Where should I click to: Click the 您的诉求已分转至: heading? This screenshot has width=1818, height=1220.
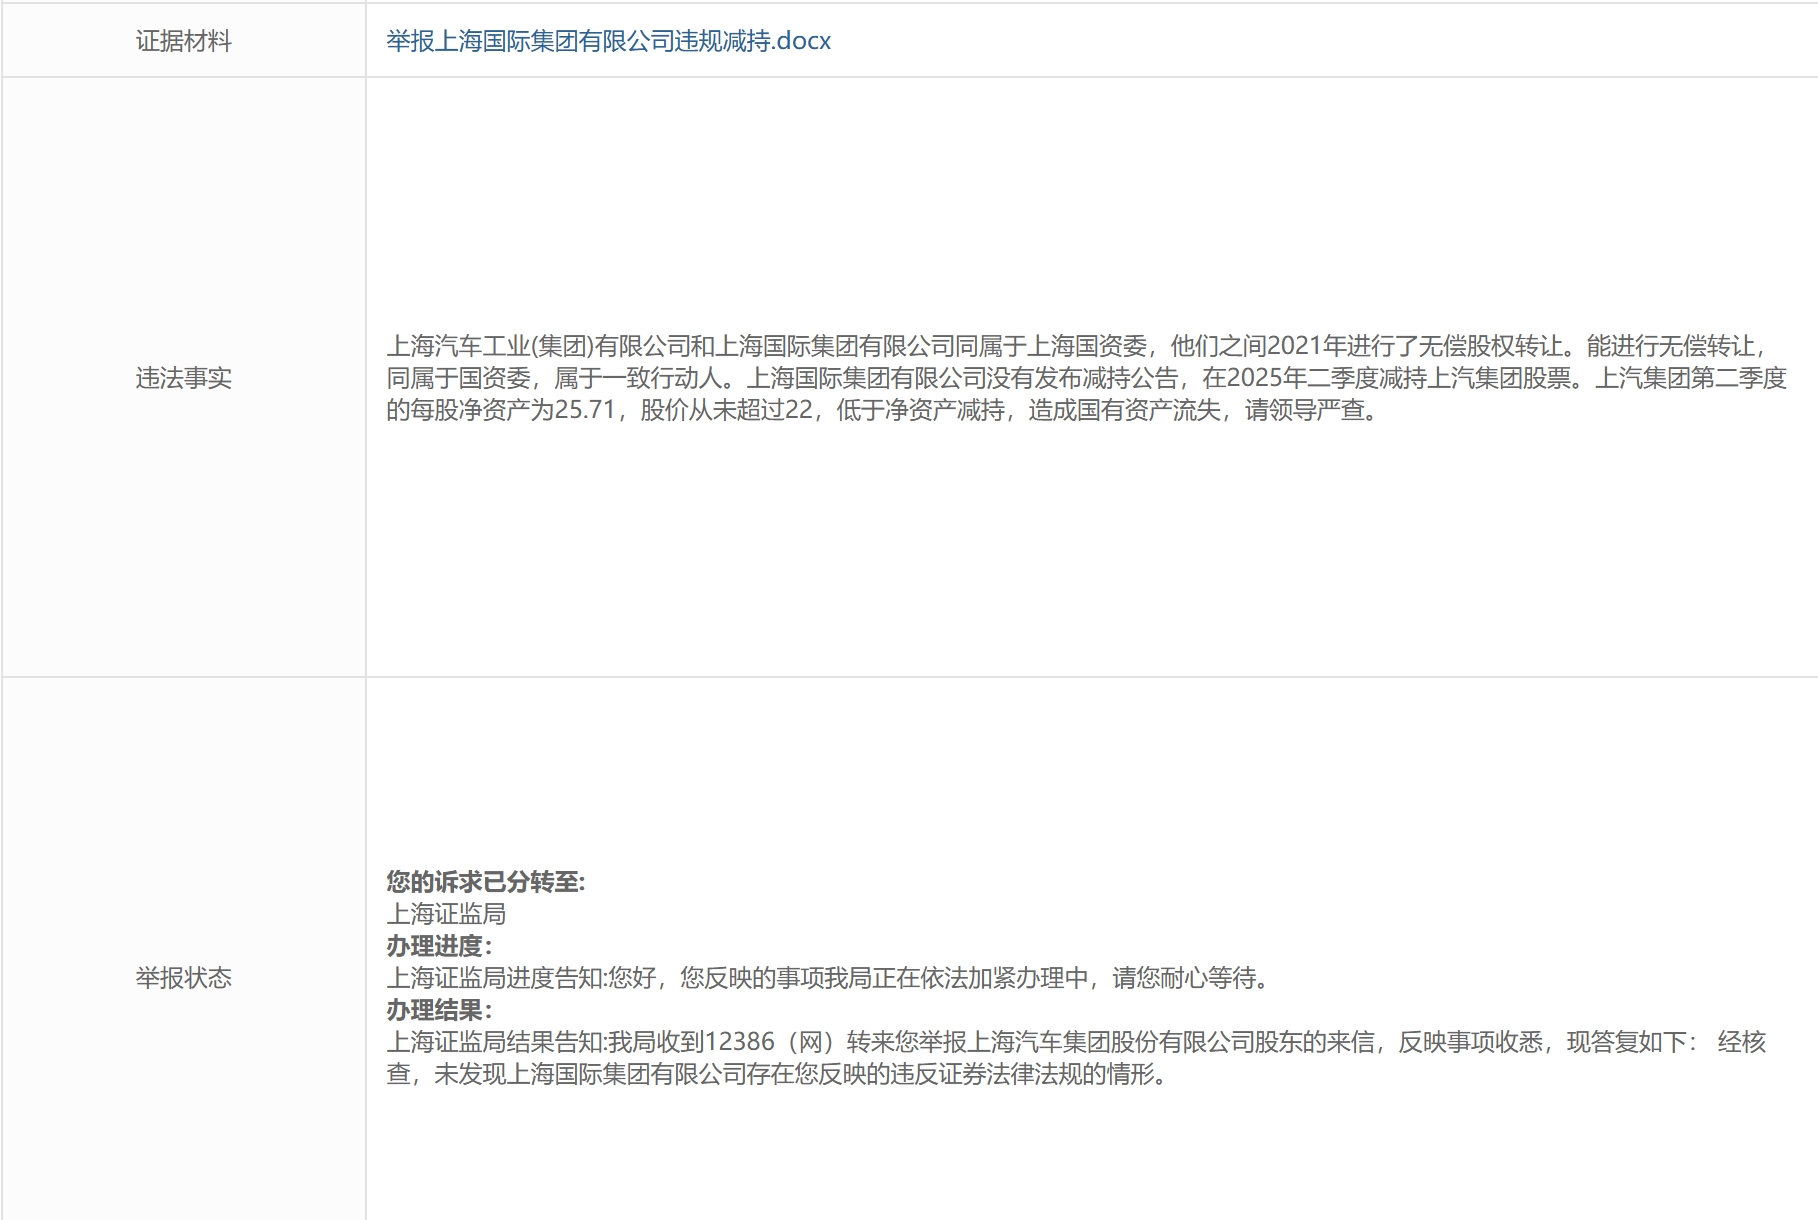point(485,882)
